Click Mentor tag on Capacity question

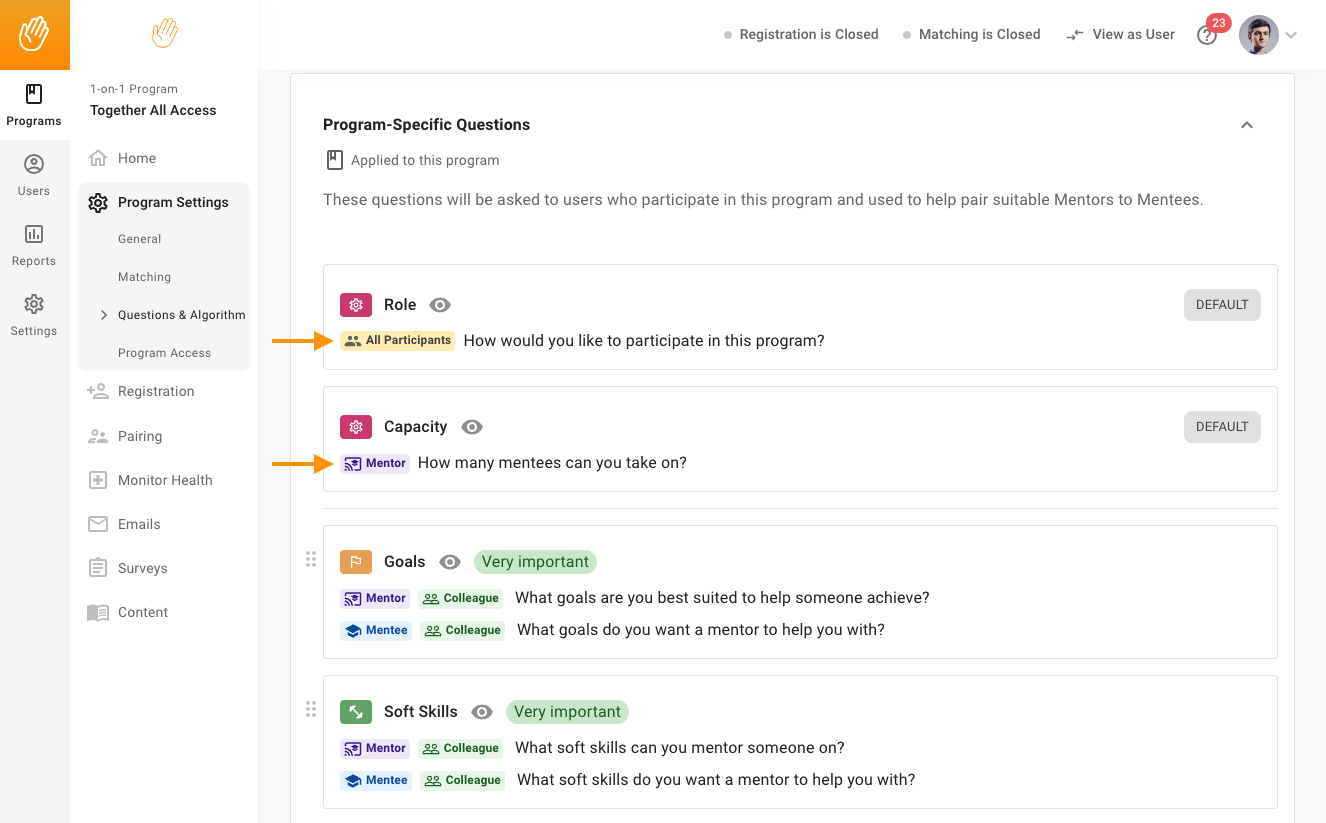coord(375,463)
